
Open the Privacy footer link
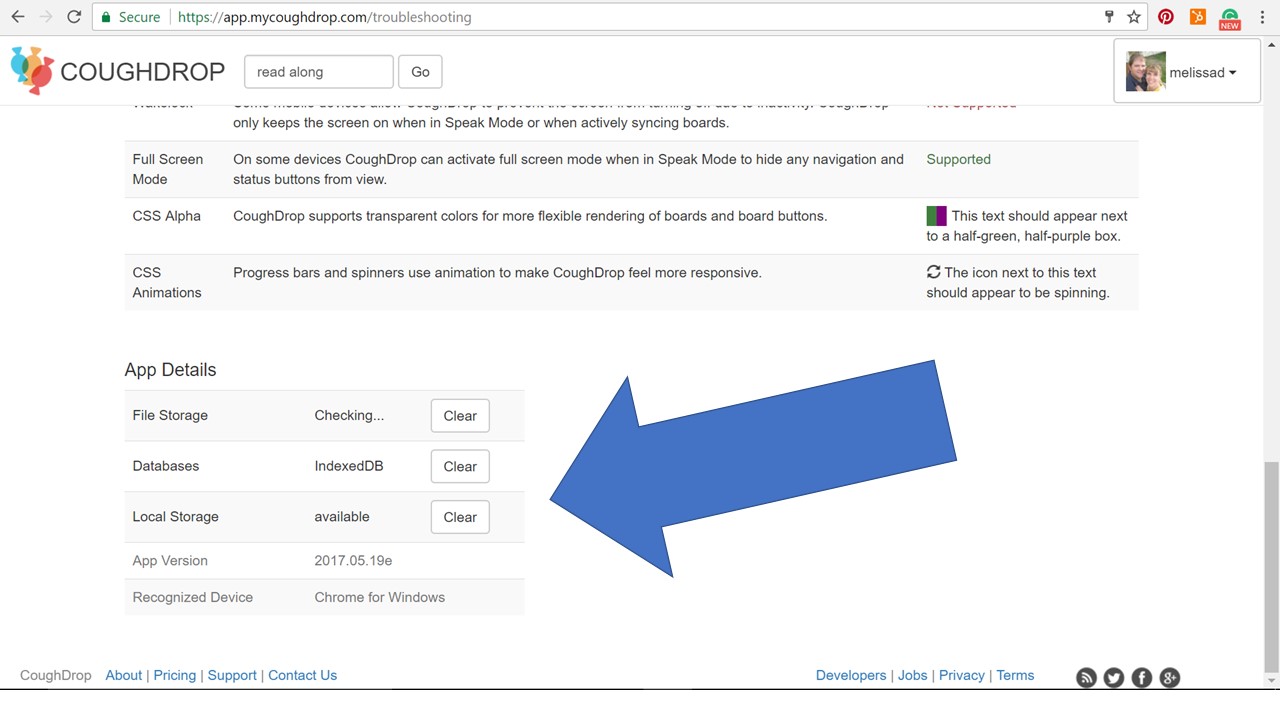(x=962, y=675)
